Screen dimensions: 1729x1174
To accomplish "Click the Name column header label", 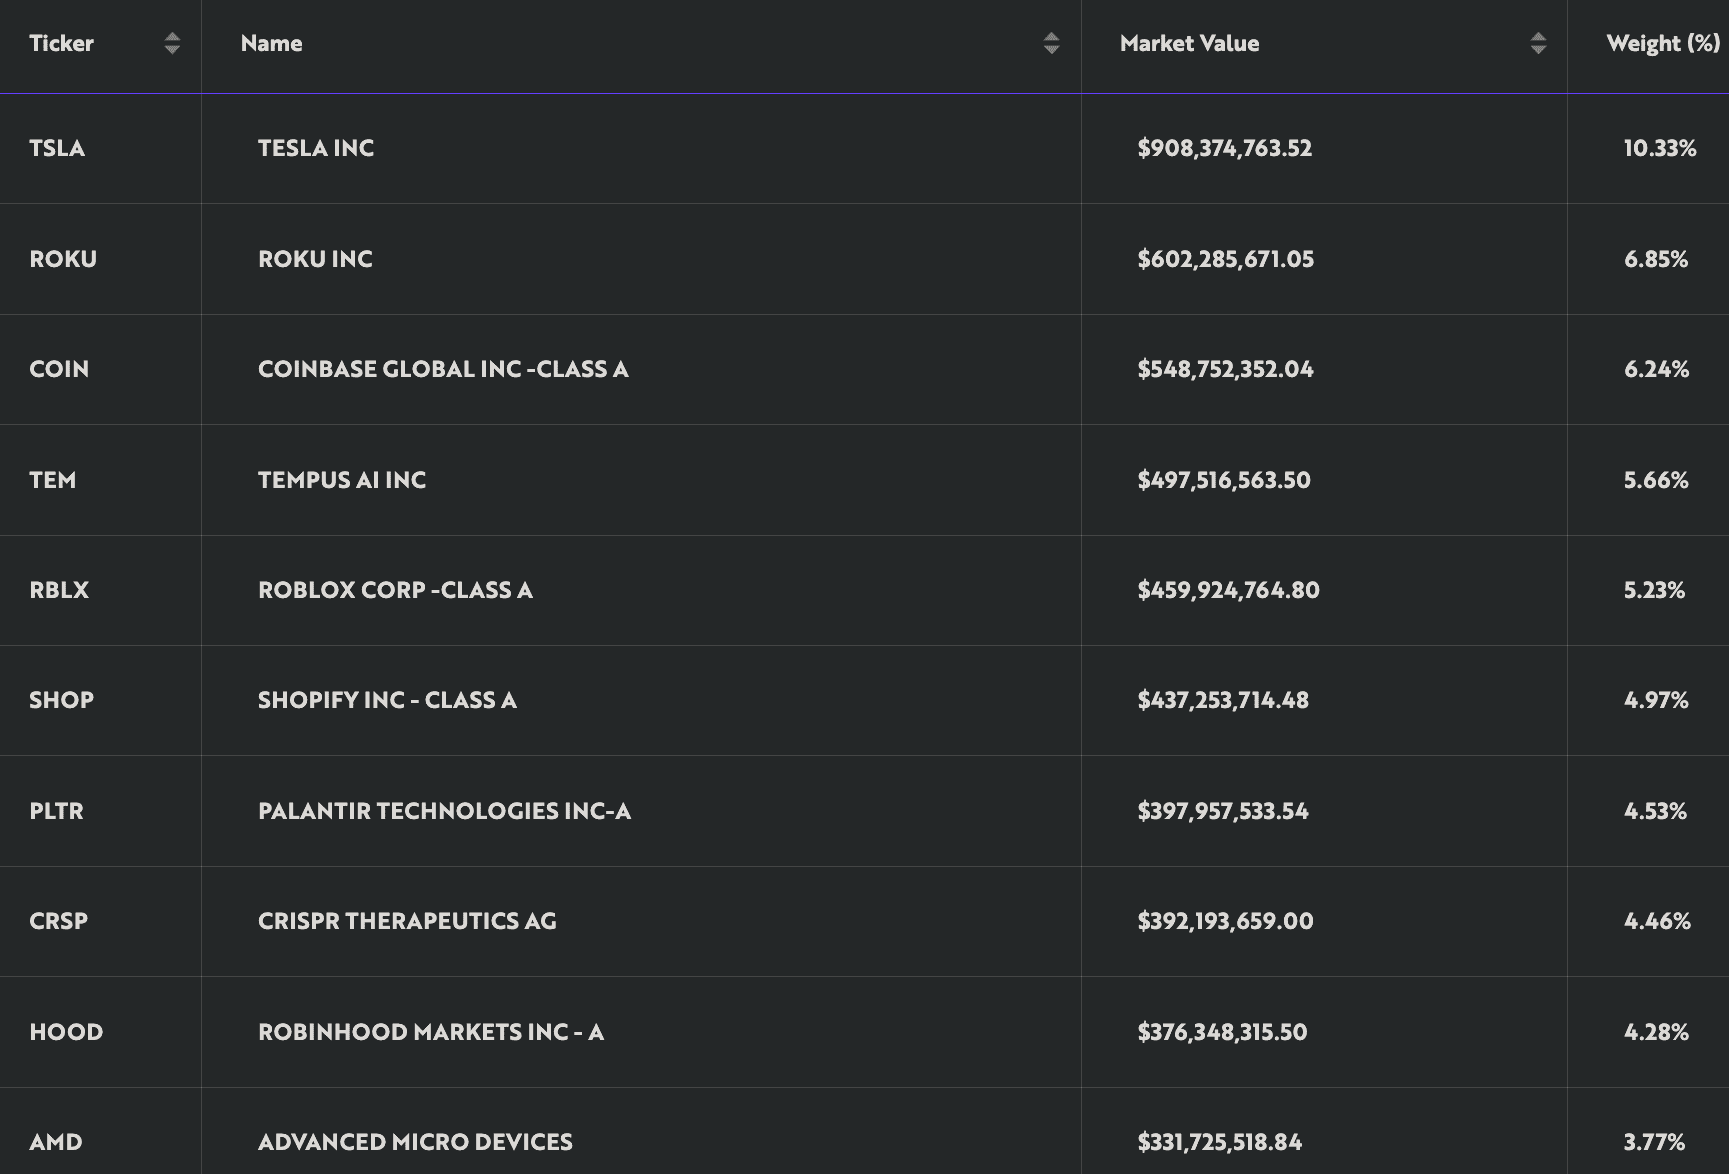I will click(x=271, y=43).
